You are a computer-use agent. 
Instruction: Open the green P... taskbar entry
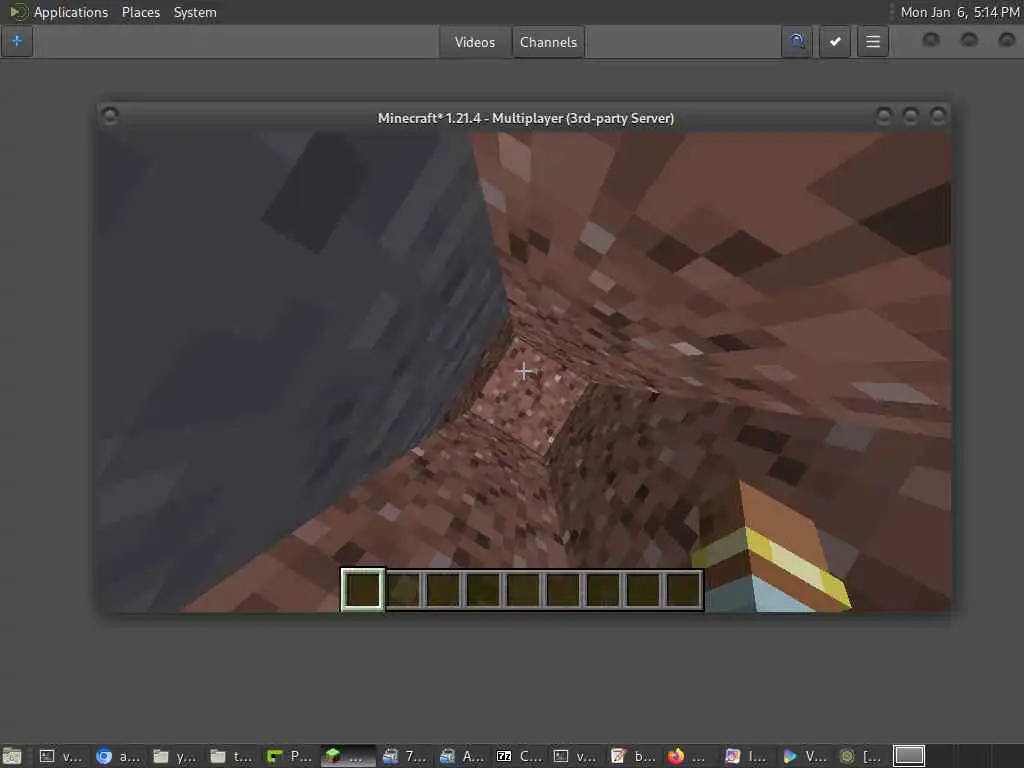click(289, 756)
